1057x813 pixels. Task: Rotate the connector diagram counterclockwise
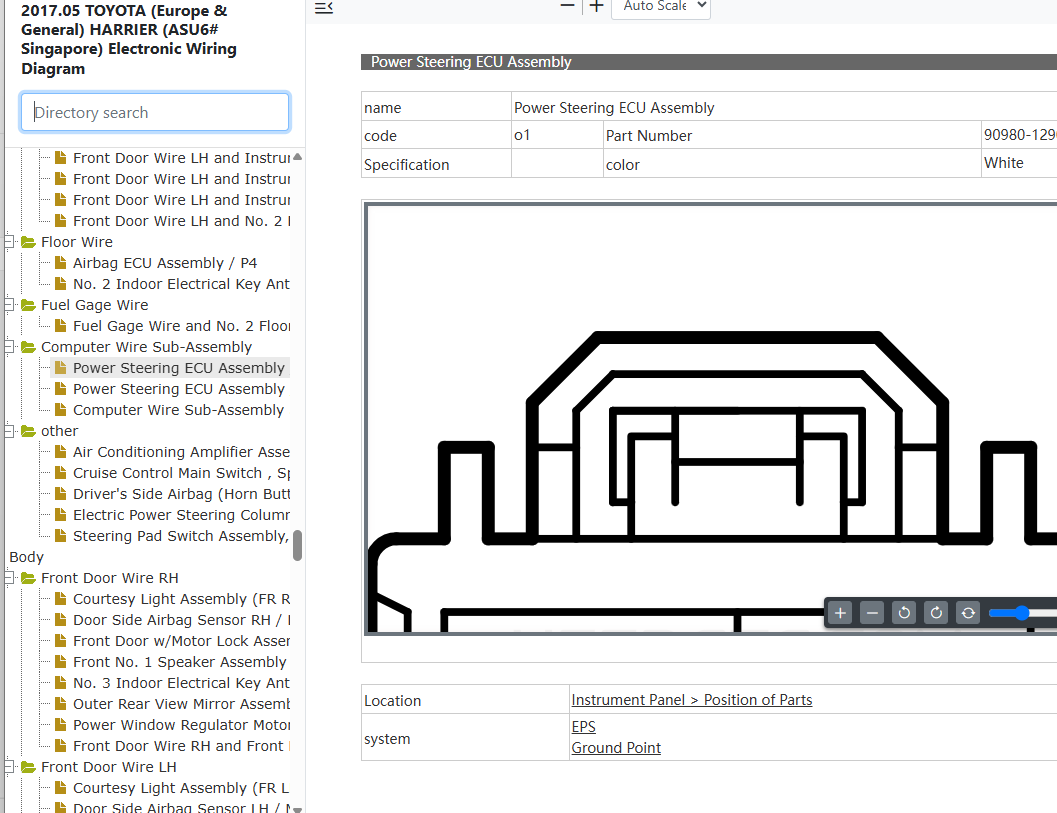904,613
